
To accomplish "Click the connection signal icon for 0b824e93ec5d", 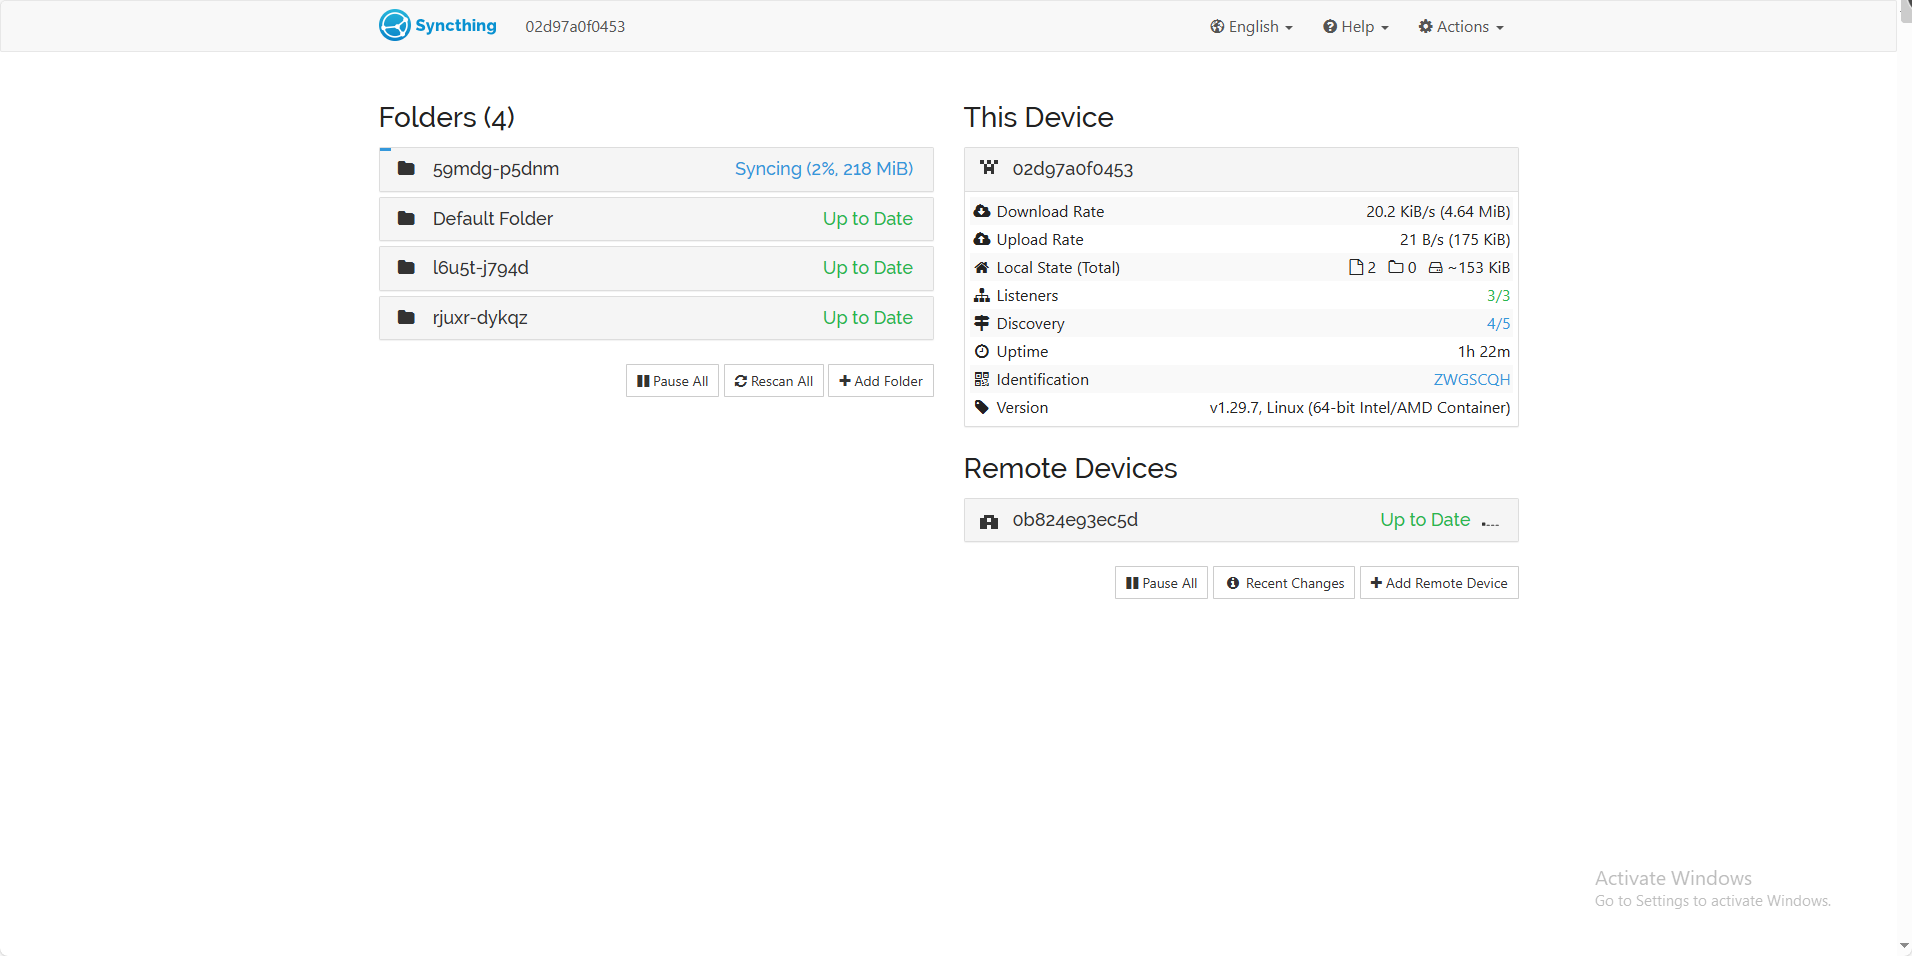I will point(1490,521).
